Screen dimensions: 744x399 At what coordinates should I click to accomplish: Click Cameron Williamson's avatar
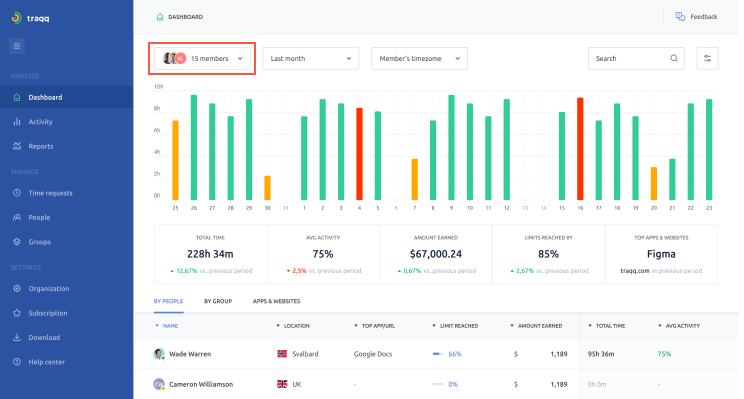pyautogui.click(x=159, y=384)
